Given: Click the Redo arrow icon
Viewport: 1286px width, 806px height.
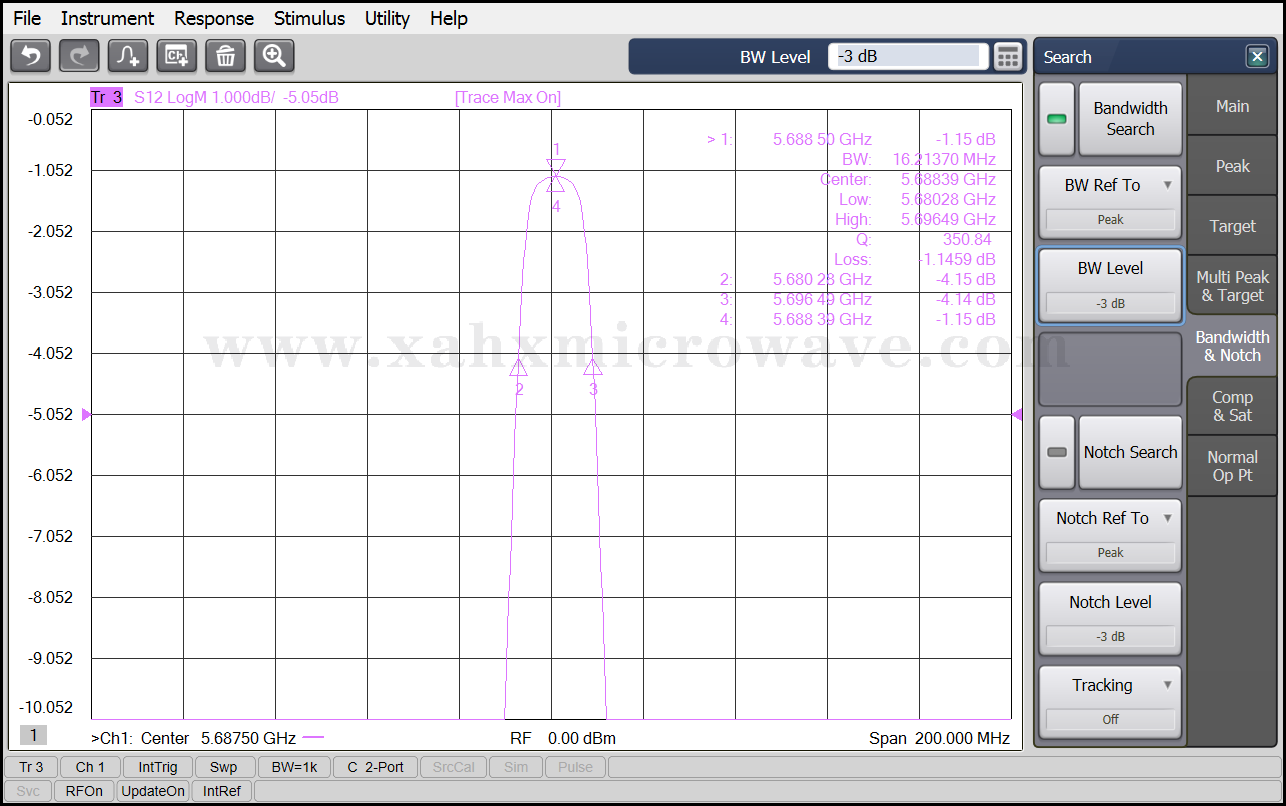Looking at the screenshot, I should pos(79,56).
